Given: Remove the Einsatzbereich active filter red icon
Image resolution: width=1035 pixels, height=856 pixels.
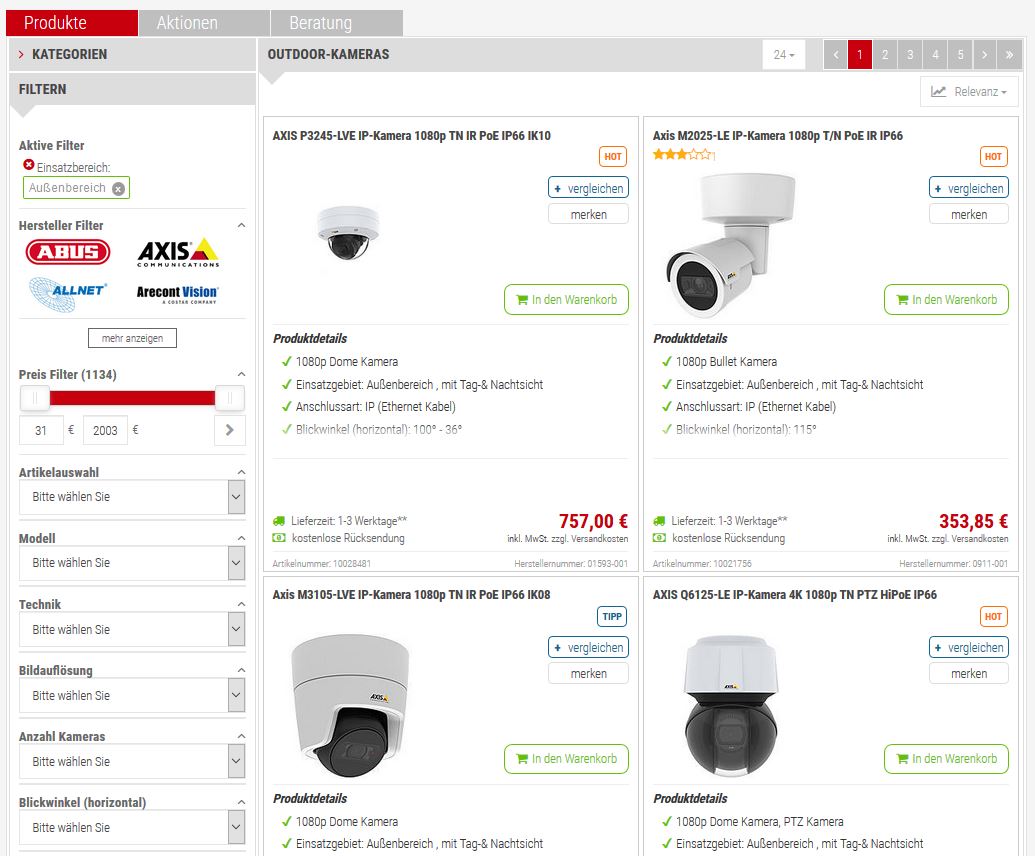Looking at the screenshot, I should click(28, 165).
